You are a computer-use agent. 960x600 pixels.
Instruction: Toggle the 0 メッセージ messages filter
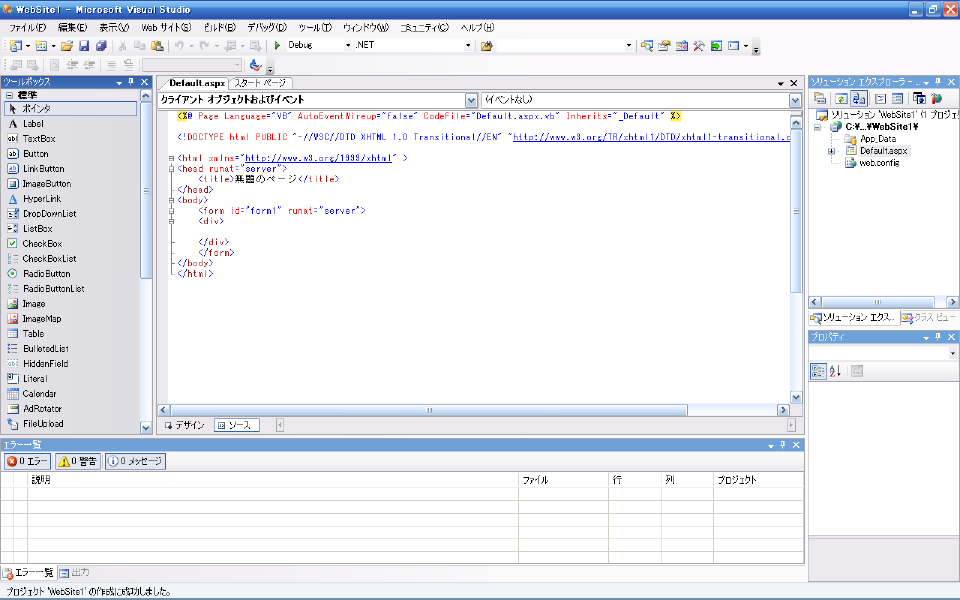tap(135, 461)
